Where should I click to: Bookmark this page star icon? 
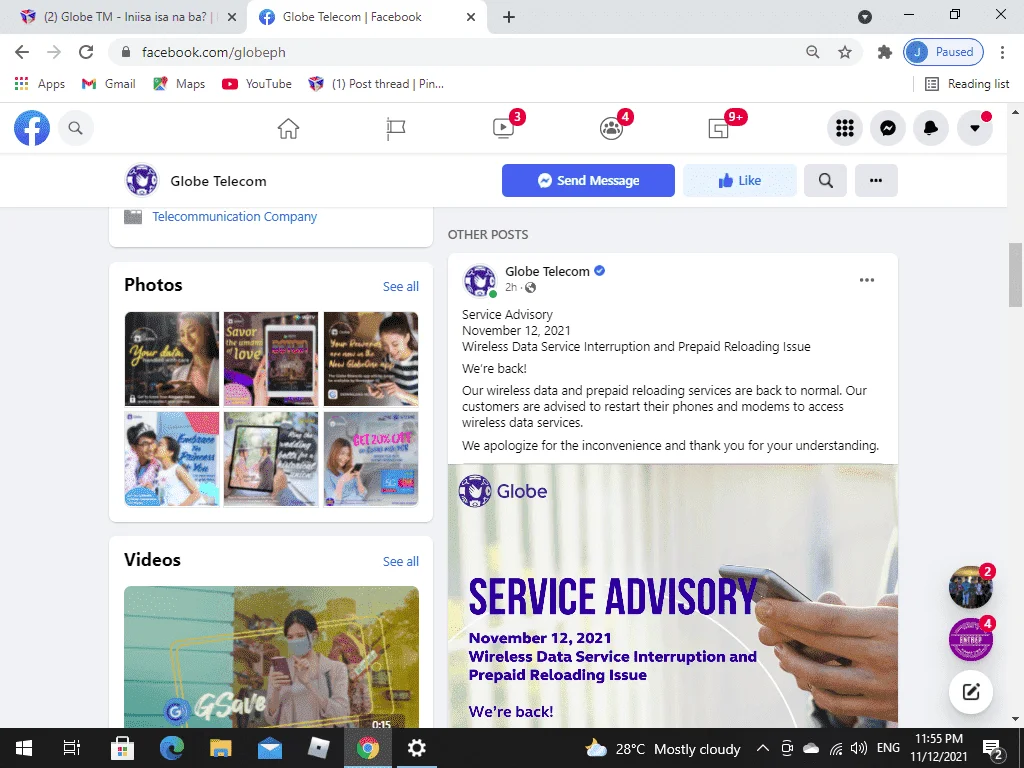coord(845,52)
